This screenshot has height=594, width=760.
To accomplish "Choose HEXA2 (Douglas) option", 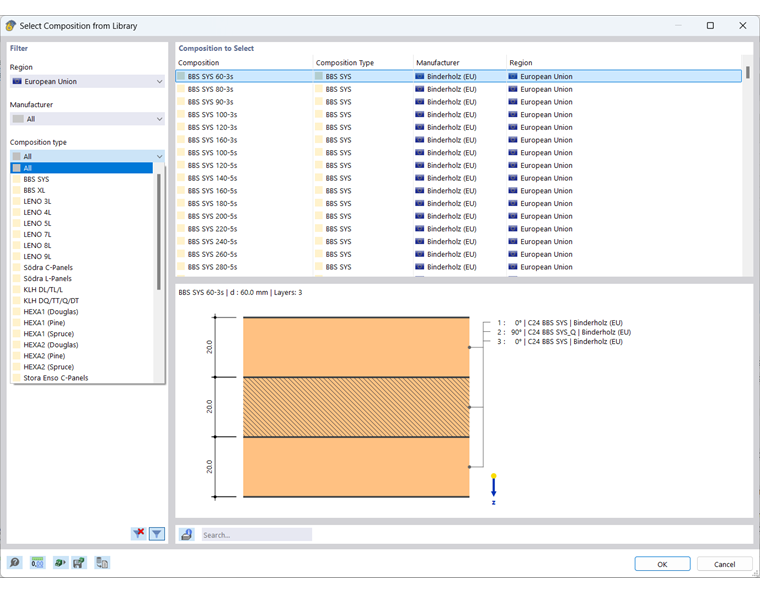I will click(x=81, y=345).
